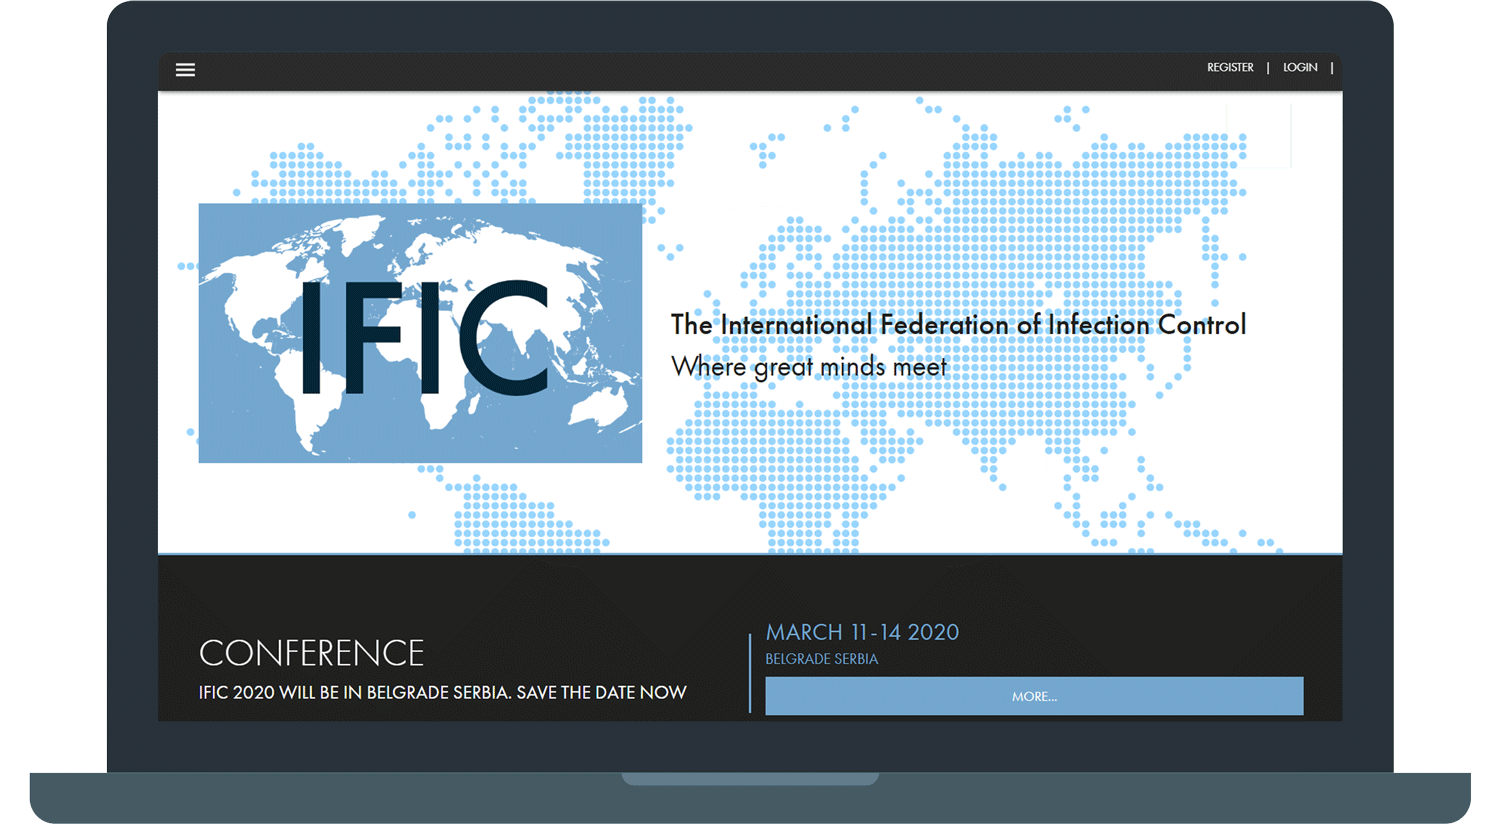Click the pipe separator between REGISTER and LOGIN
The height and width of the screenshot is (824, 1500).
1268,68
